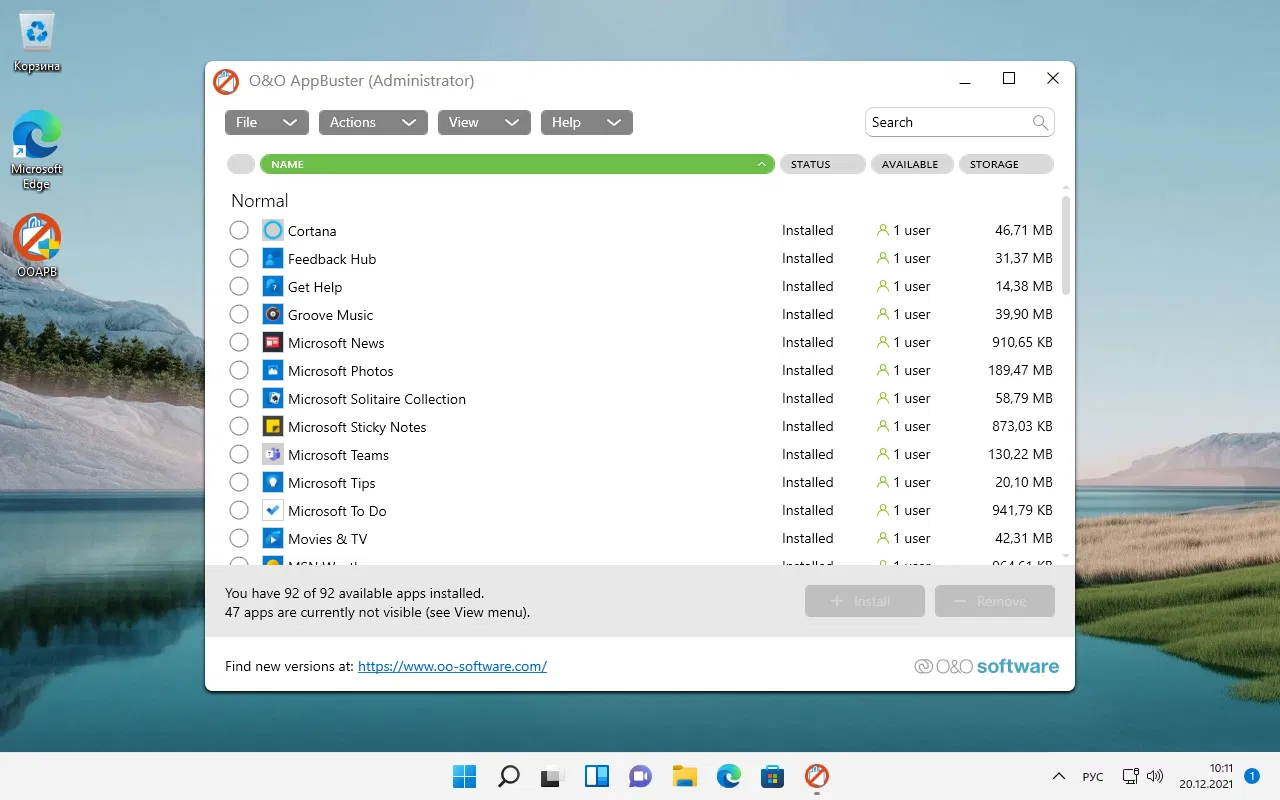Select the OOAPB desktop shortcut
The height and width of the screenshot is (800, 1280).
point(37,246)
